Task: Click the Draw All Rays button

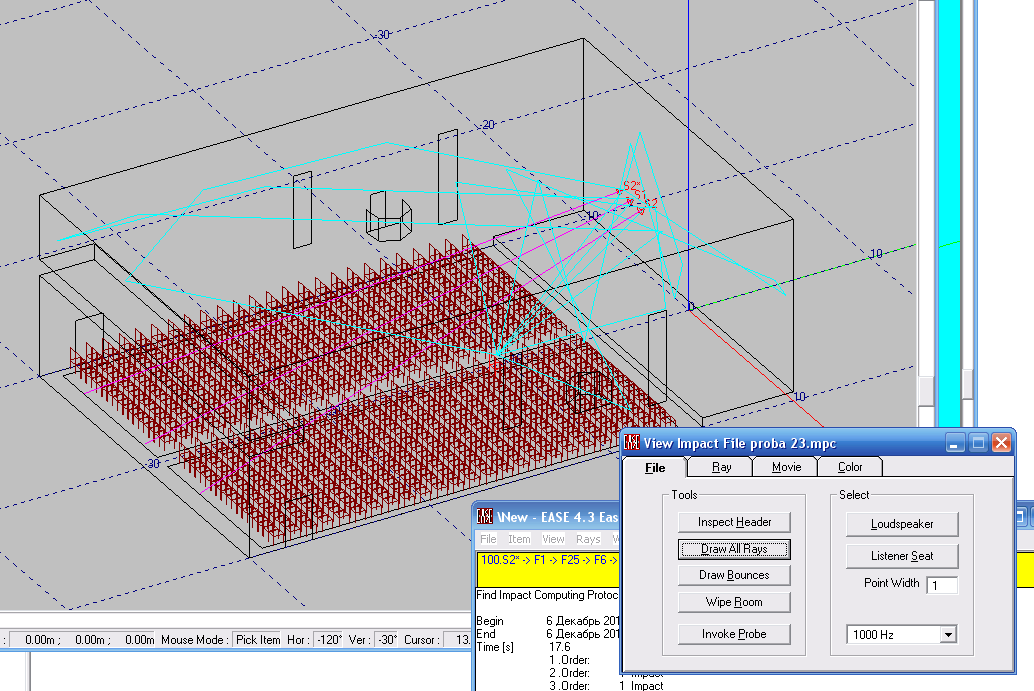Action: (x=734, y=549)
